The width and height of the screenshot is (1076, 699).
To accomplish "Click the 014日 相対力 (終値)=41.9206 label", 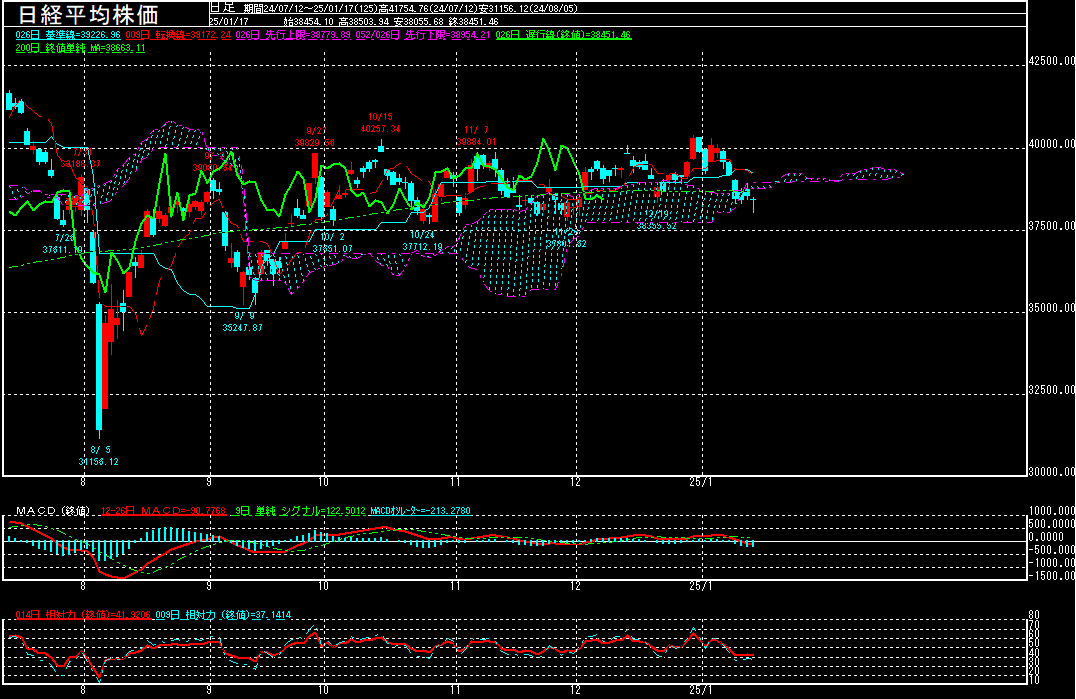I will 83,615.
